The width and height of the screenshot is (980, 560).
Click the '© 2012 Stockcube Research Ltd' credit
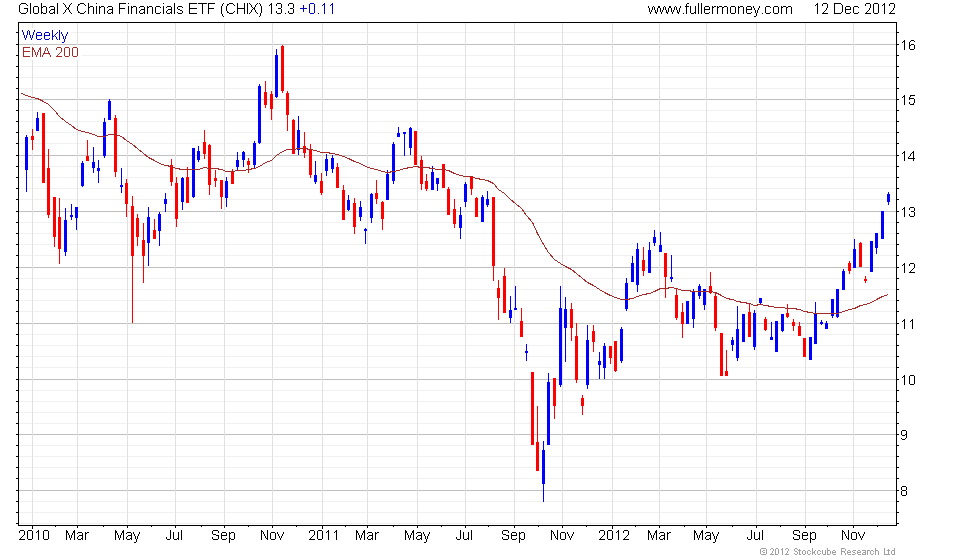(x=828, y=552)
